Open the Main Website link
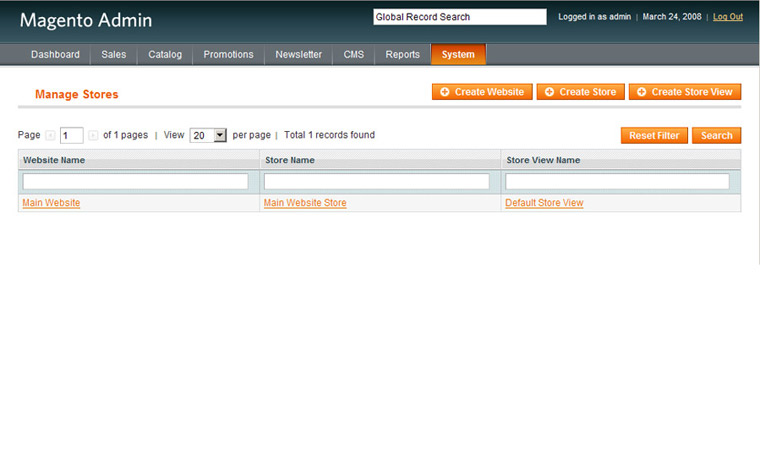 (51, 203)
